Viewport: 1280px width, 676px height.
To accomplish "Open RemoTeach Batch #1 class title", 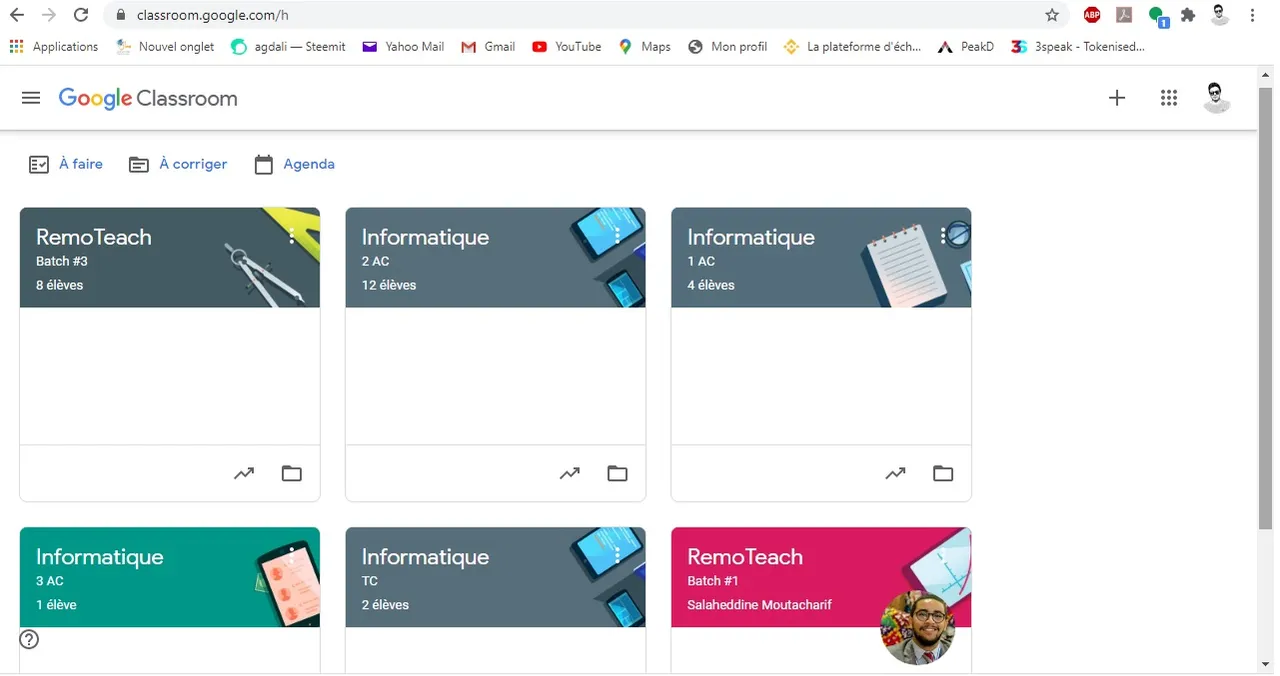I will pyautogui.click(x=745, y=557).
